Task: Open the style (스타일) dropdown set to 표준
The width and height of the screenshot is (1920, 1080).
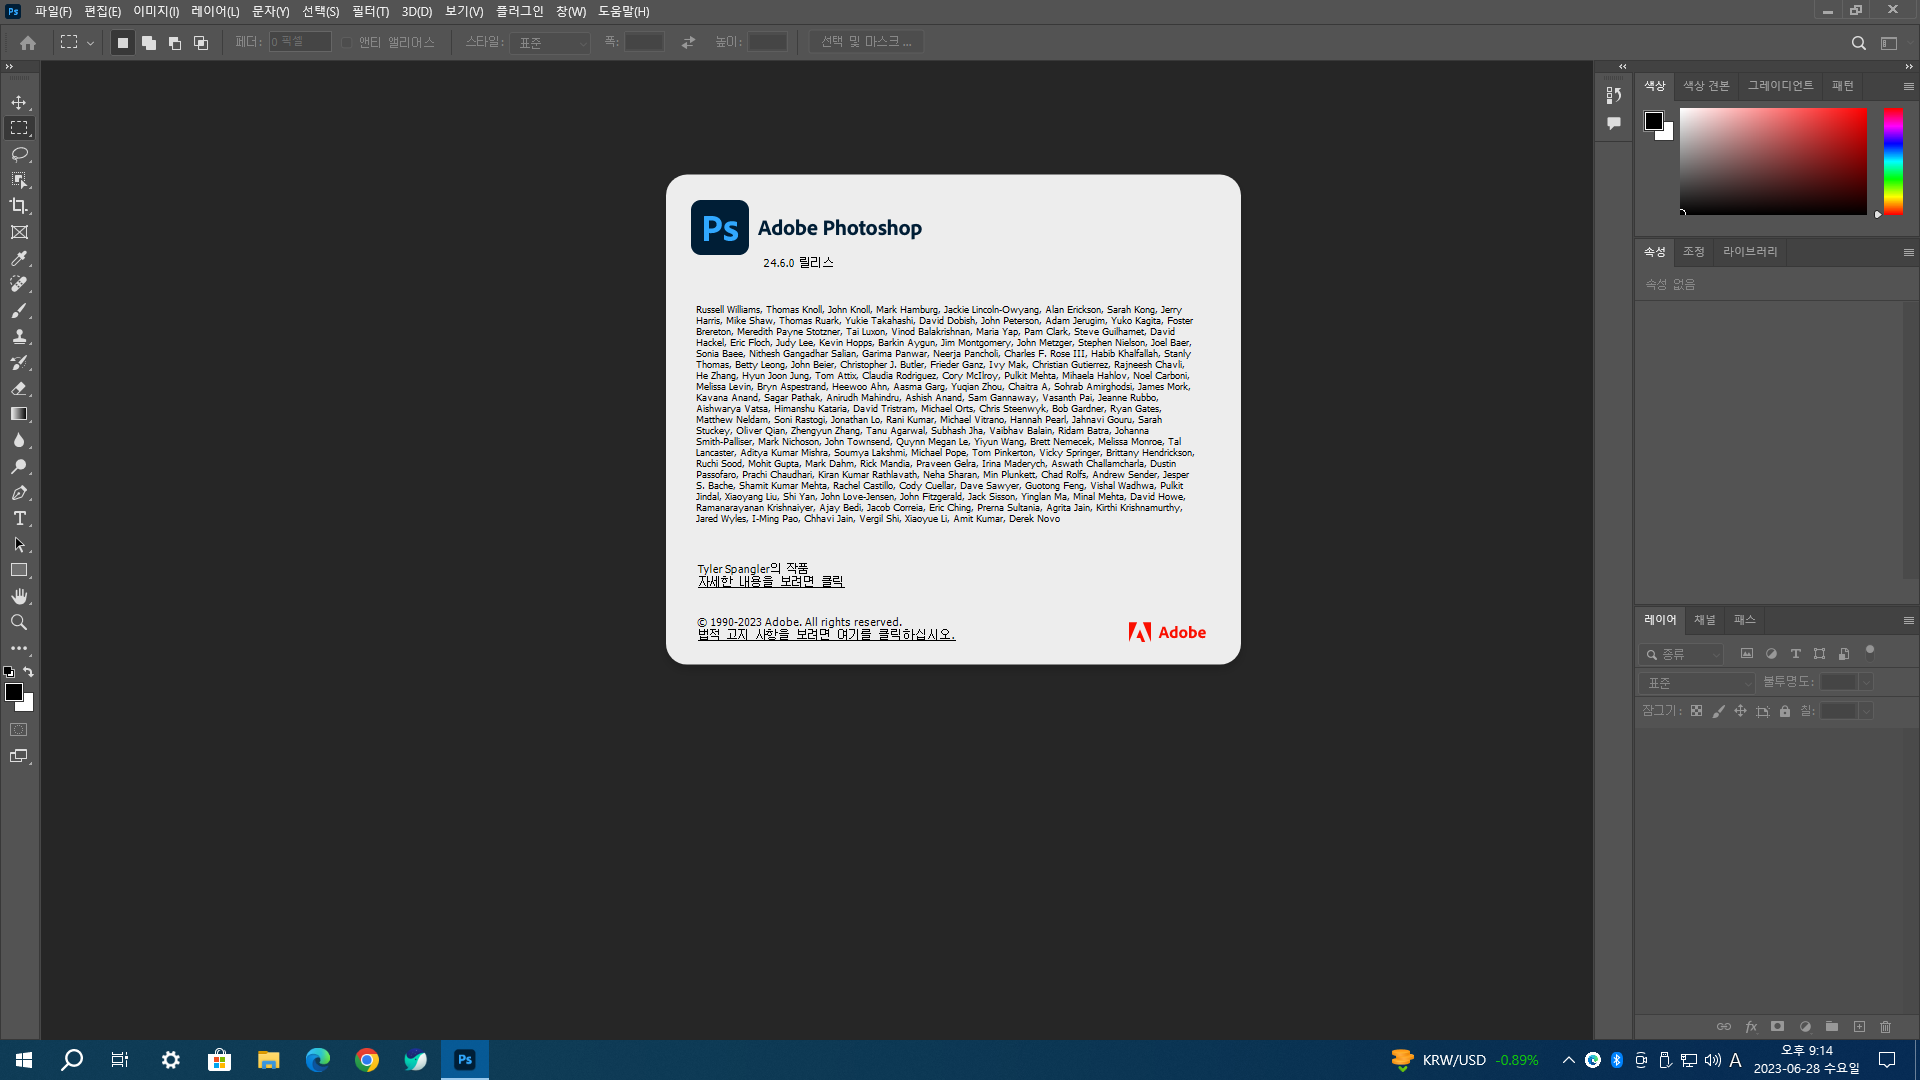Action: 550,43
